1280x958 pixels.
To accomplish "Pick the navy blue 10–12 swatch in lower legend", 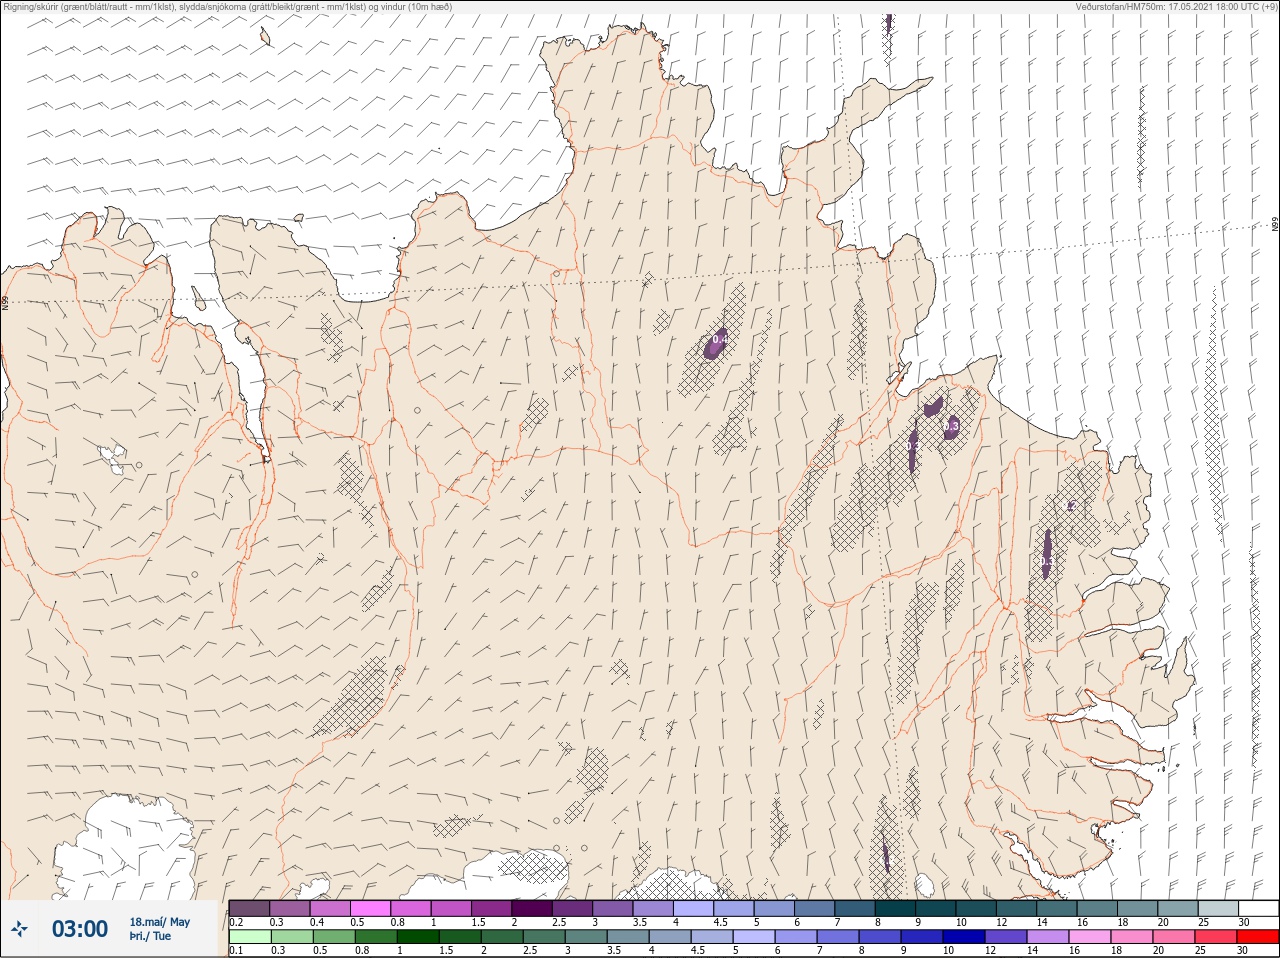I will [964, 937].
